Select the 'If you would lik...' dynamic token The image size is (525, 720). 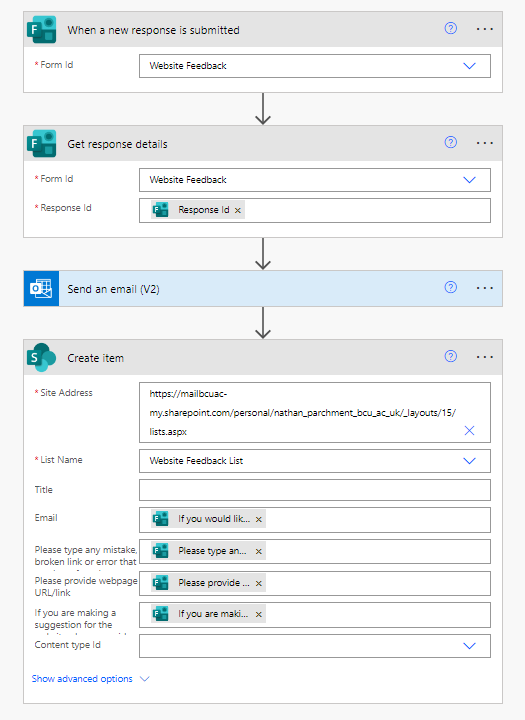pyautogui.click(x=208, y=519)
